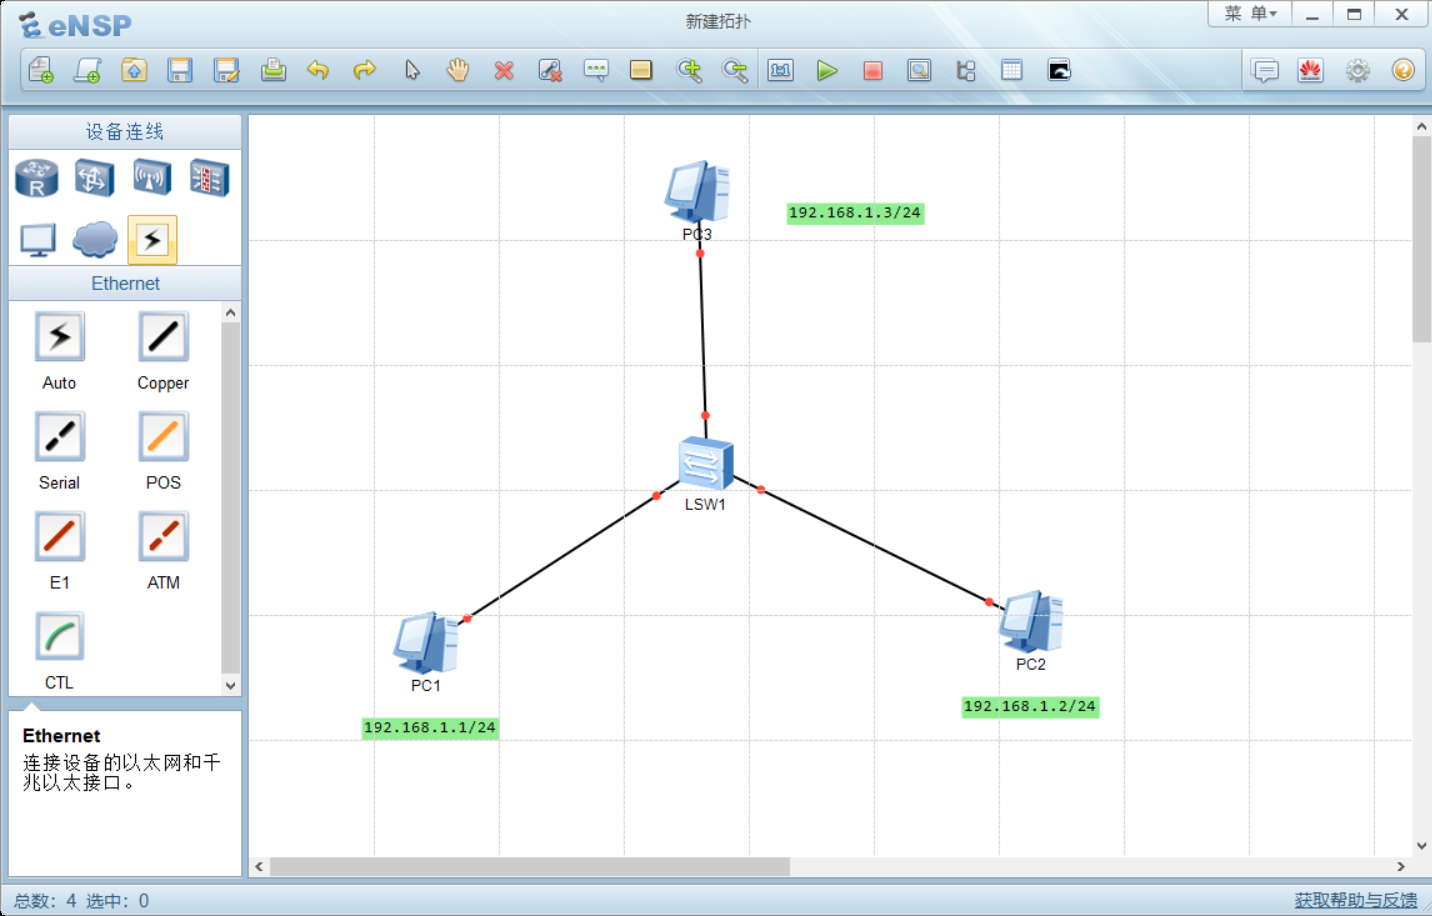The height and width of the screenshot is (916, 1432).
Task: Click the Save As toolbar icon
Action: 227,70
